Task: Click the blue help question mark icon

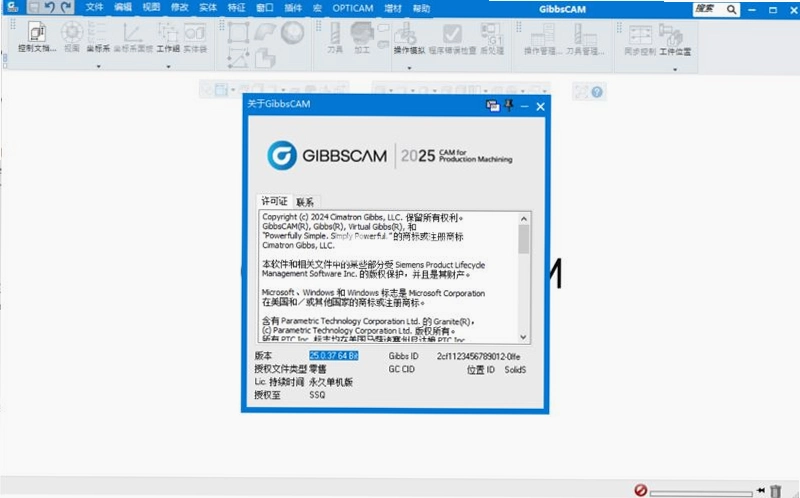Action: [596, 92]
